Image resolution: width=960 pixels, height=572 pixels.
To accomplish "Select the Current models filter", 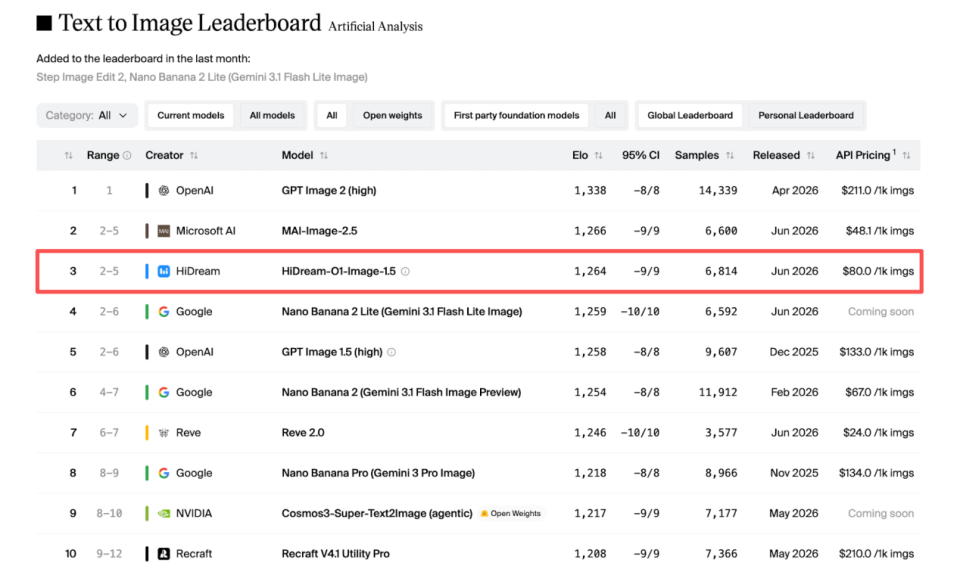I will [x=190, y=115].
